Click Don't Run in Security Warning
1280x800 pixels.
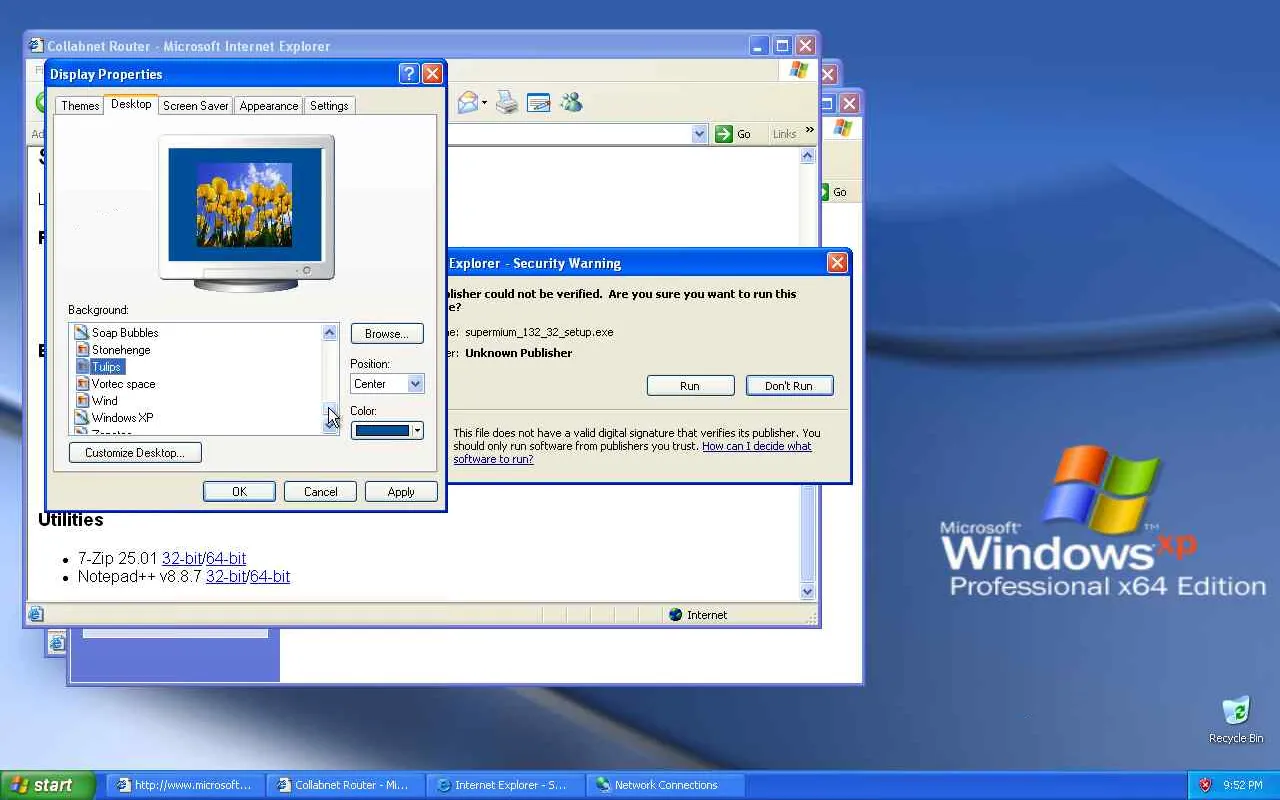(789, 386)
